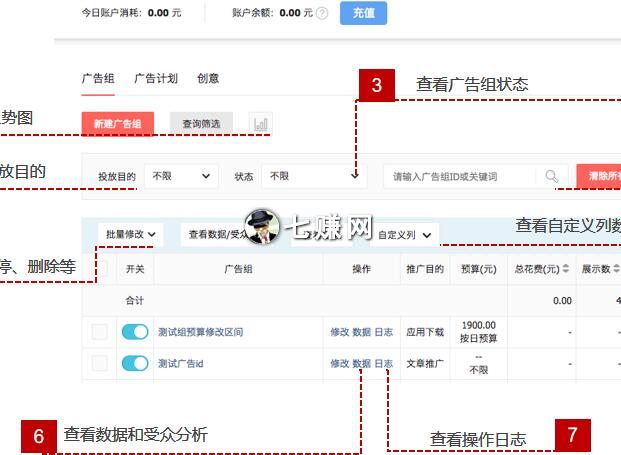Focus the ad group ID search field
This screenshot has width=621, height=455.
(x=459, y=177)
